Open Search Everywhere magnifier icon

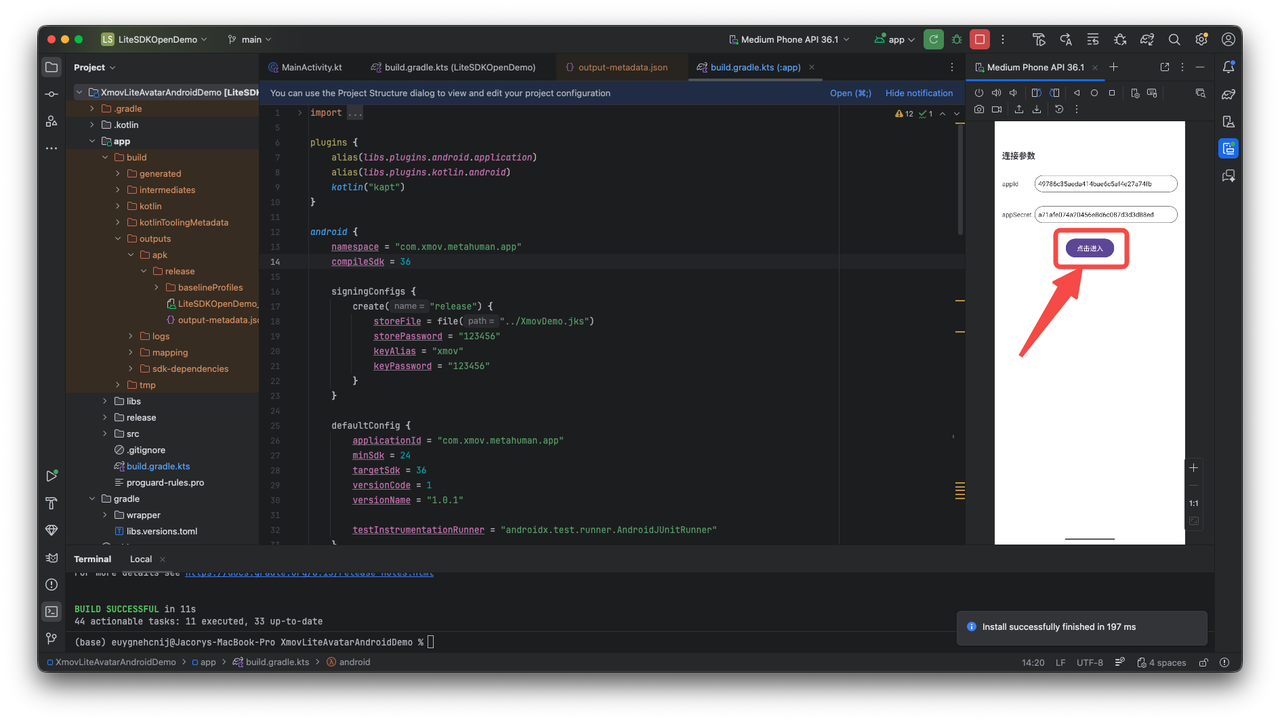pyautogui.click(x=1174, y=39)
